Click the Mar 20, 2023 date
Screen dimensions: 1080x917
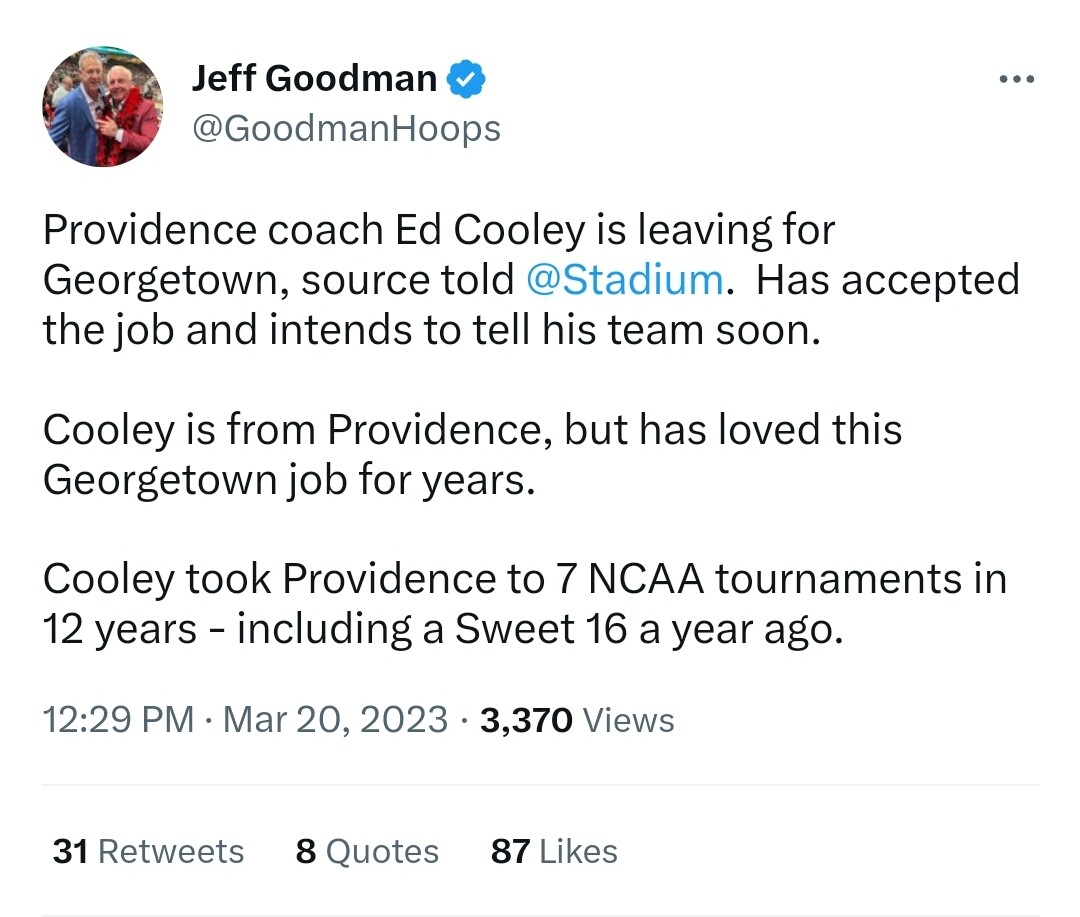[x=335, y=720]
